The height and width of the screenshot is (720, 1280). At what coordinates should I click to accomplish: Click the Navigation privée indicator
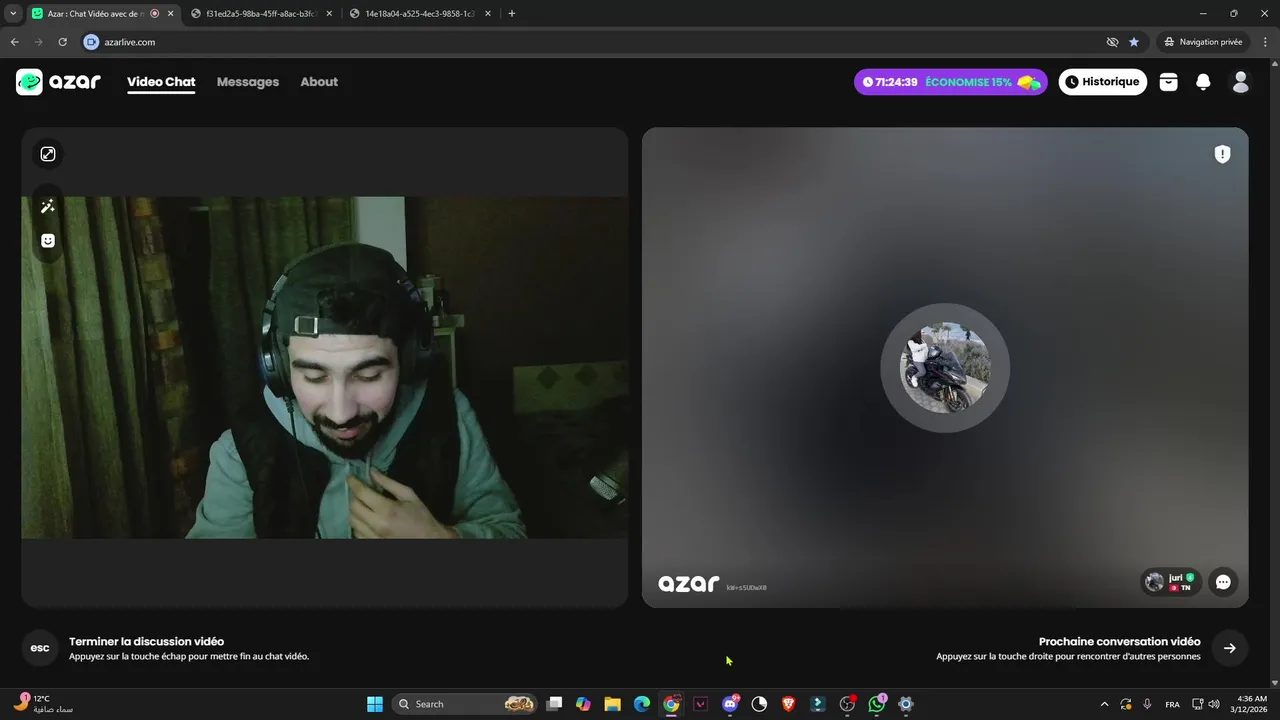[1203, 42]
